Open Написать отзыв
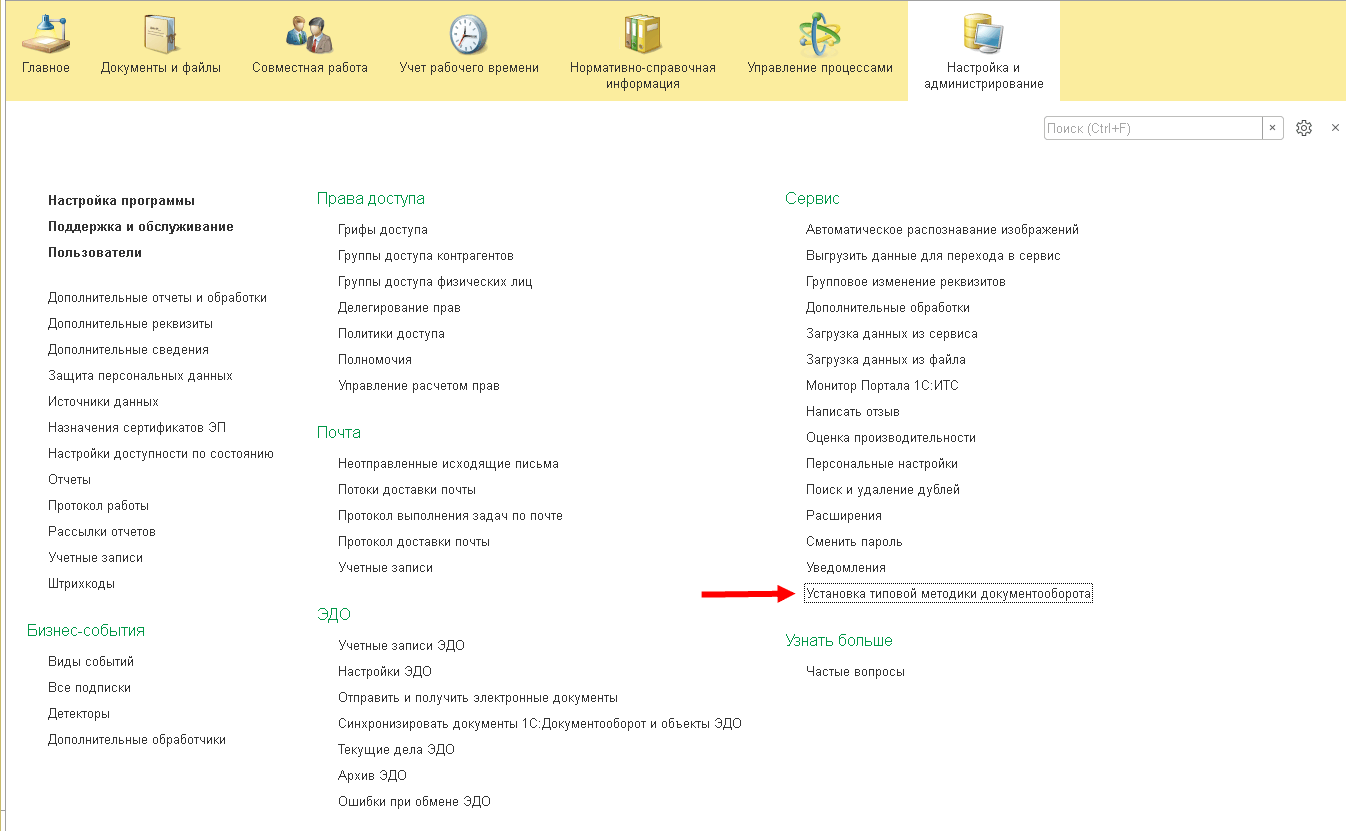 point(853,412)
